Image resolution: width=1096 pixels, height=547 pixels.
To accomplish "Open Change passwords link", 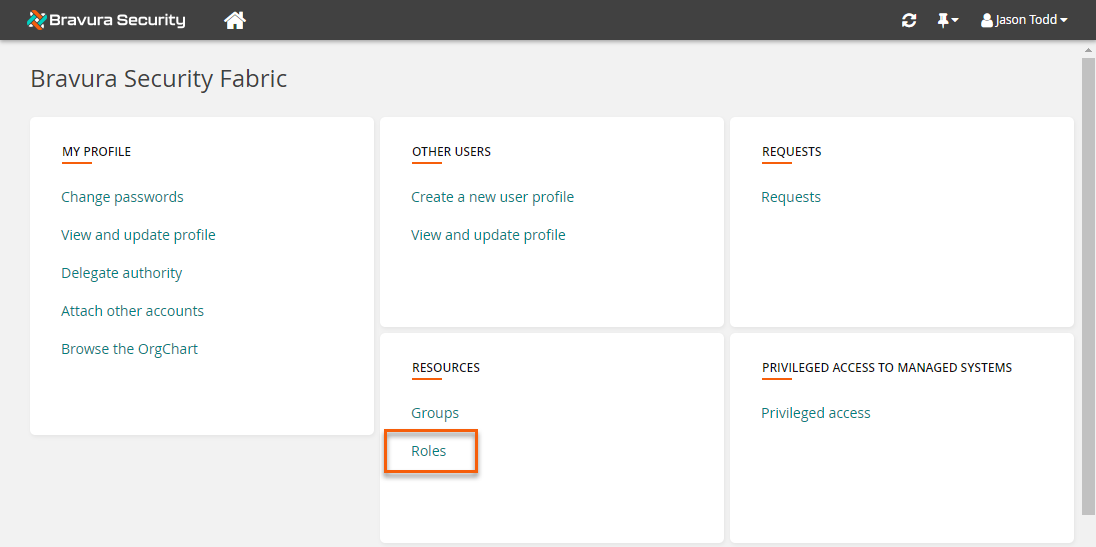I will (122, 197).
